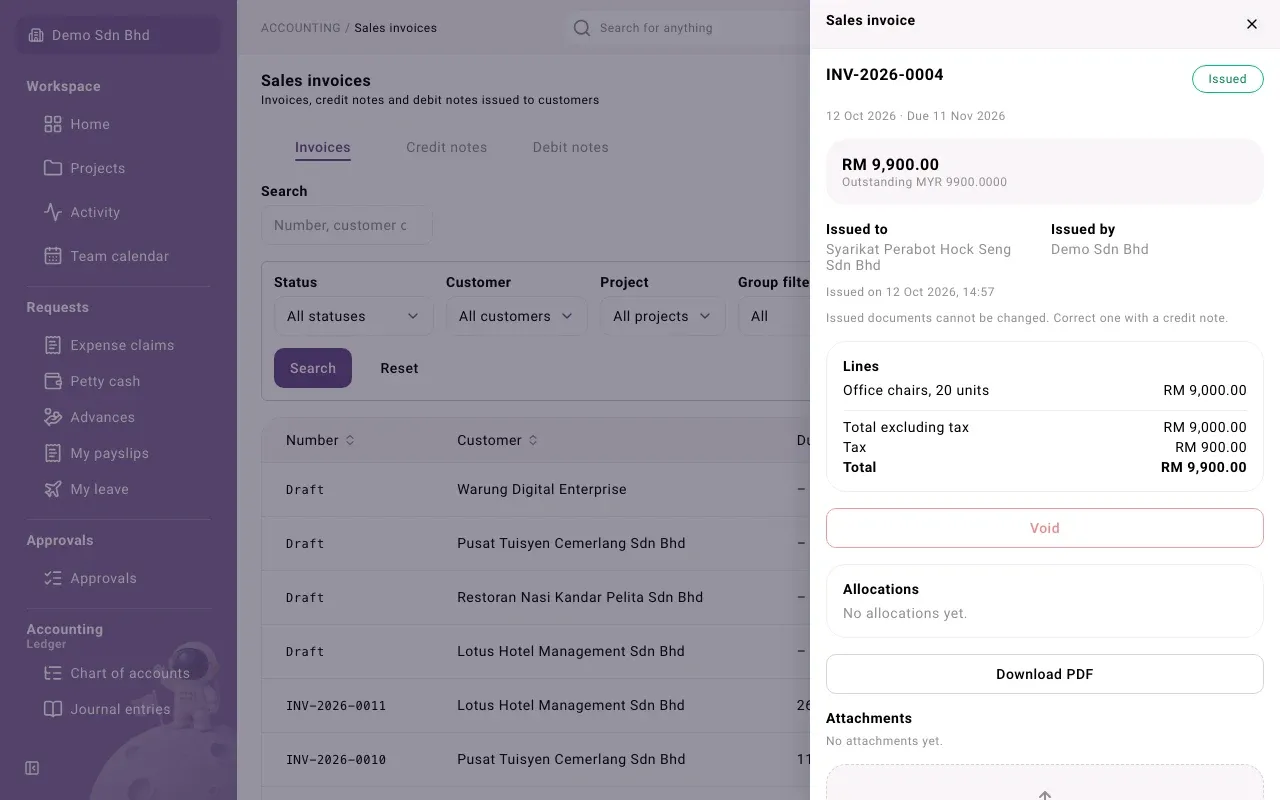Switch to the Credit notes tab
This screenshot has height=800, width=1280.
[x=447, y=147]
